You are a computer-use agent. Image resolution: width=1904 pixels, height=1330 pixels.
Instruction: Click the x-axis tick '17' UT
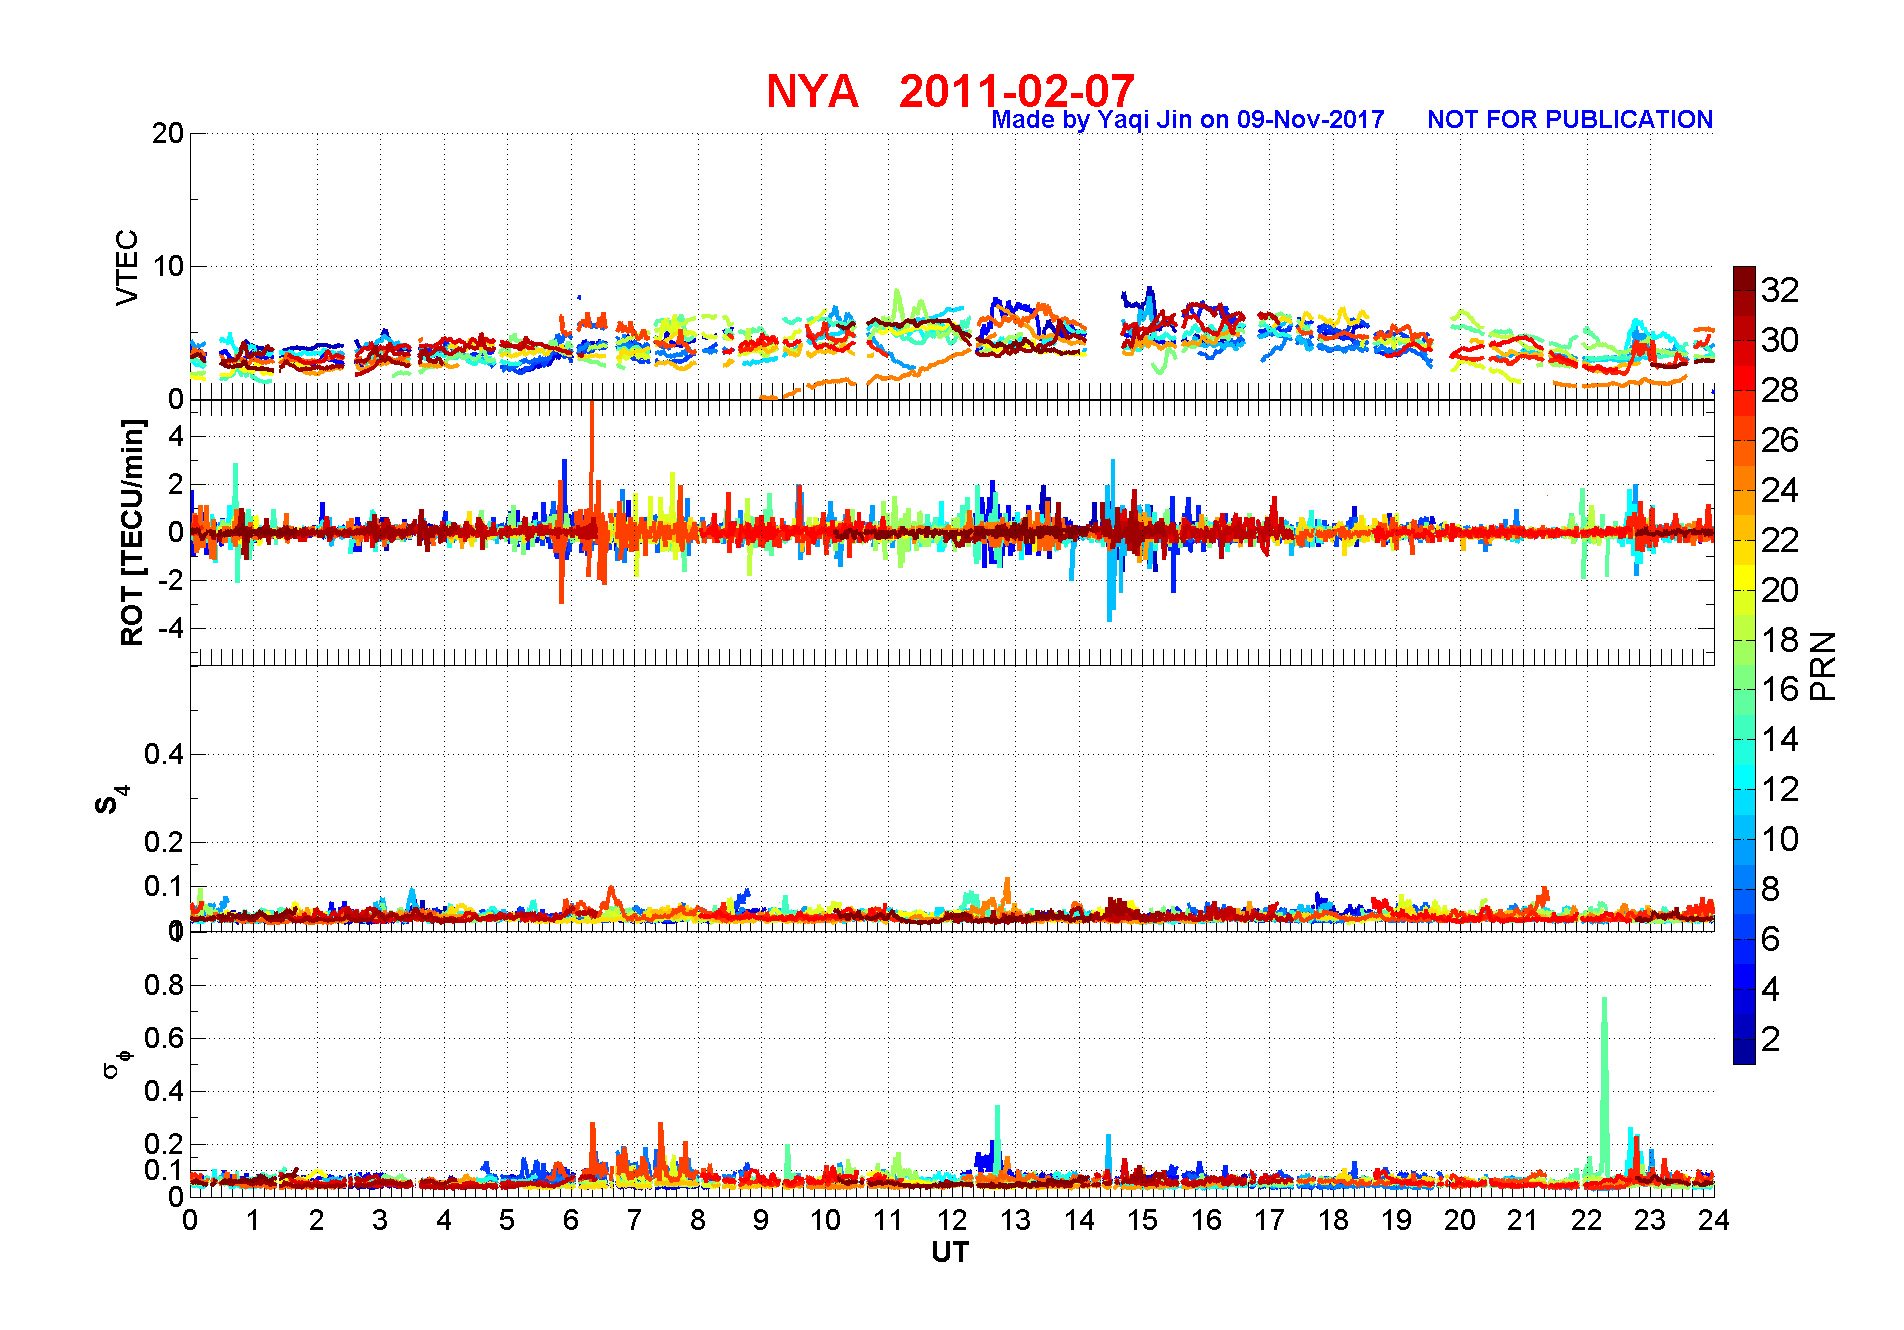pyautogui.click(x=1269, y=1220)
